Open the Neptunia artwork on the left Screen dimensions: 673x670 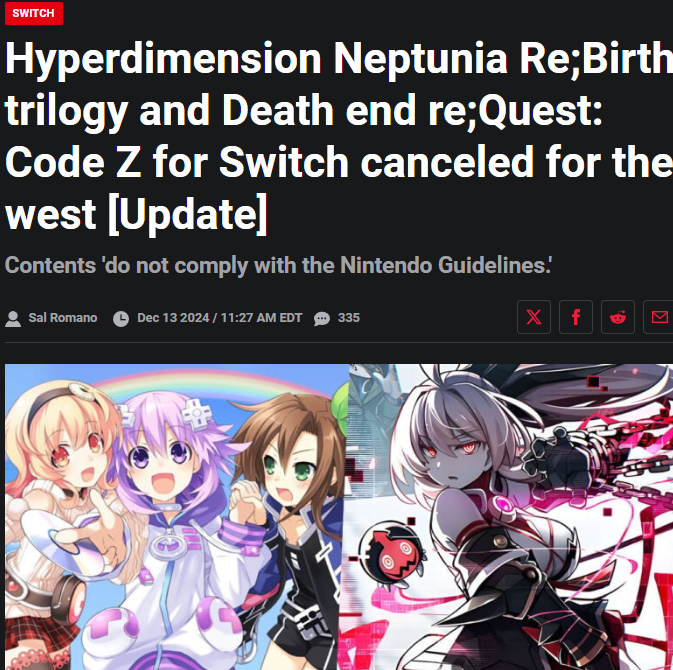176,517
